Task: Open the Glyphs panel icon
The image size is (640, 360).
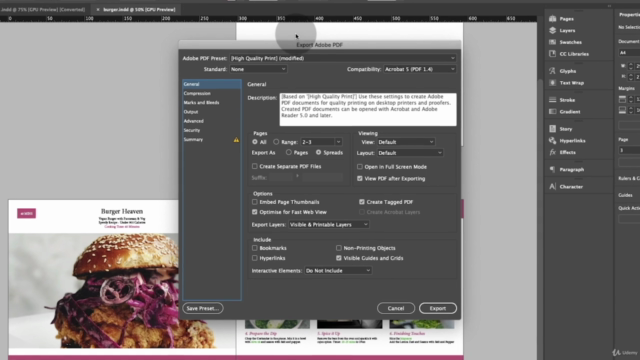Action: [553, 71]
